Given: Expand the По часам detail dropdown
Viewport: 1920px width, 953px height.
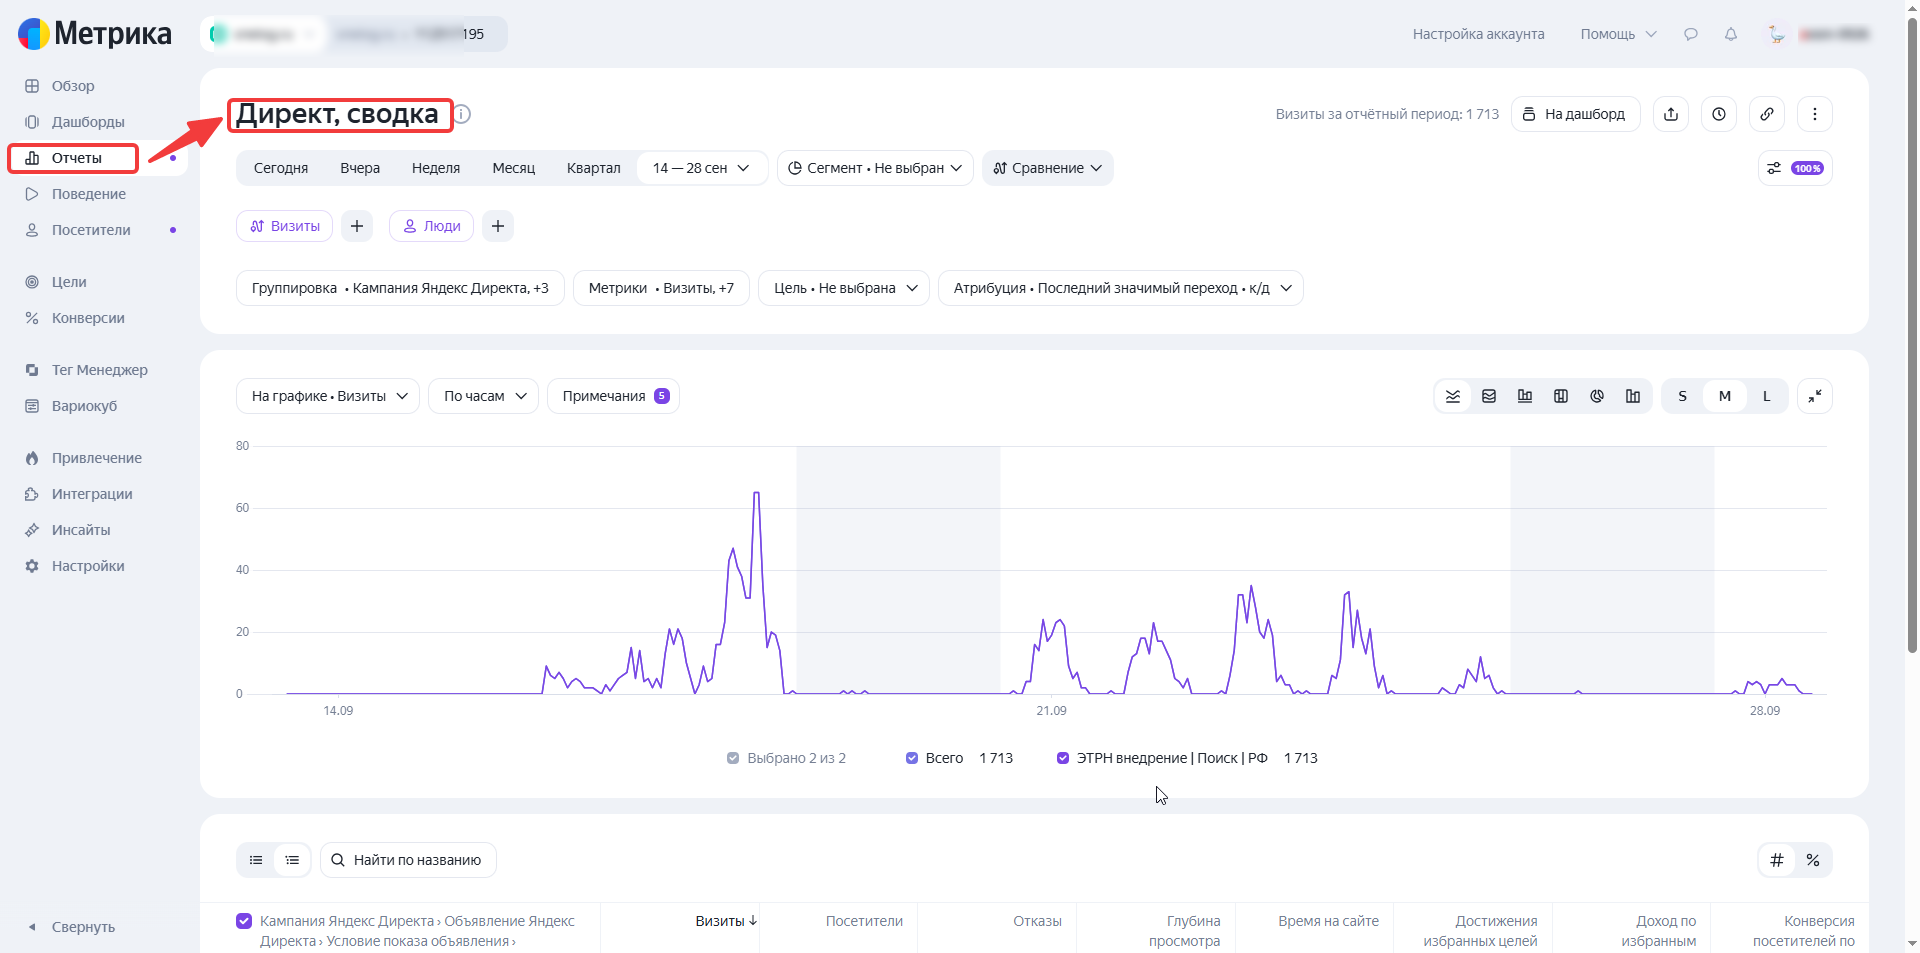Looking at the screenshot, I should tap(484, 396).
